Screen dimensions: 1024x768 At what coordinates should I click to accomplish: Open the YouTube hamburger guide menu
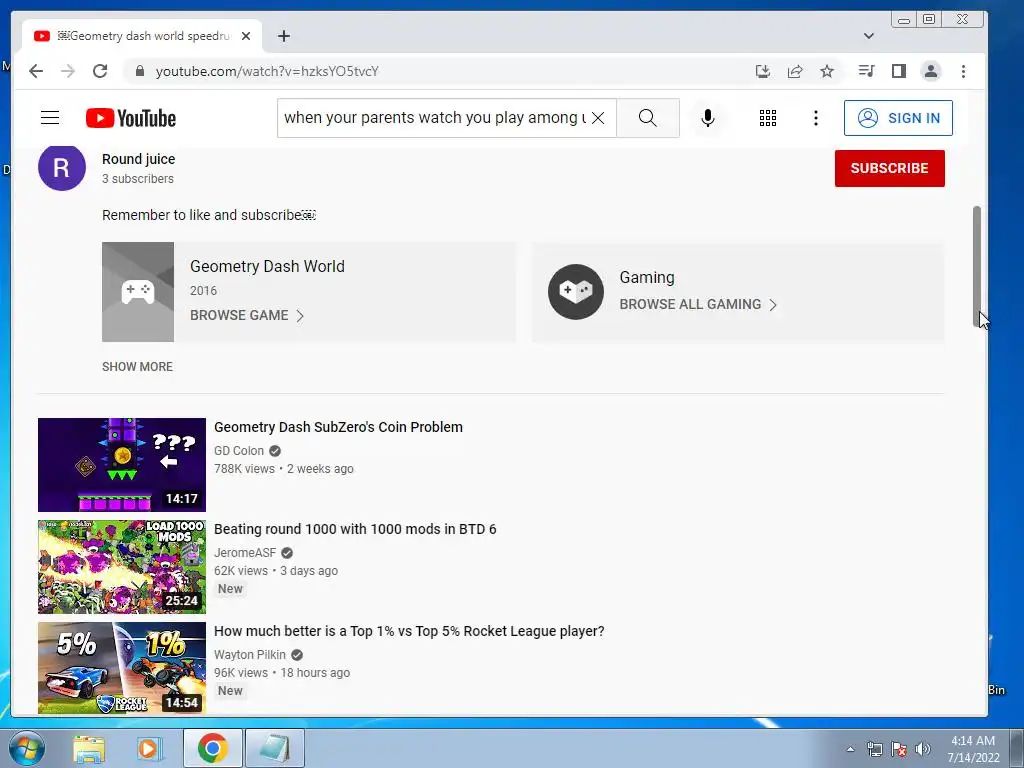click(x=50, y=118)
